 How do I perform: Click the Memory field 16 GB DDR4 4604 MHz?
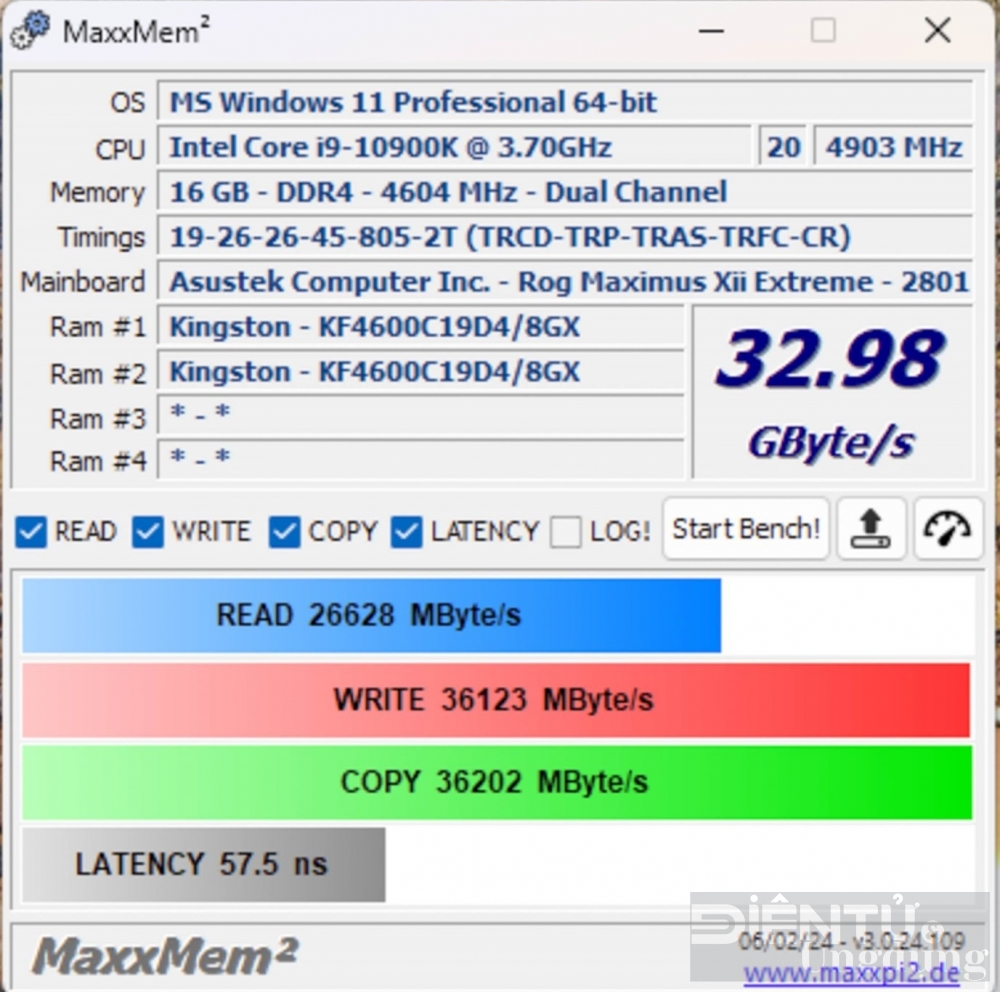[564, 192]
